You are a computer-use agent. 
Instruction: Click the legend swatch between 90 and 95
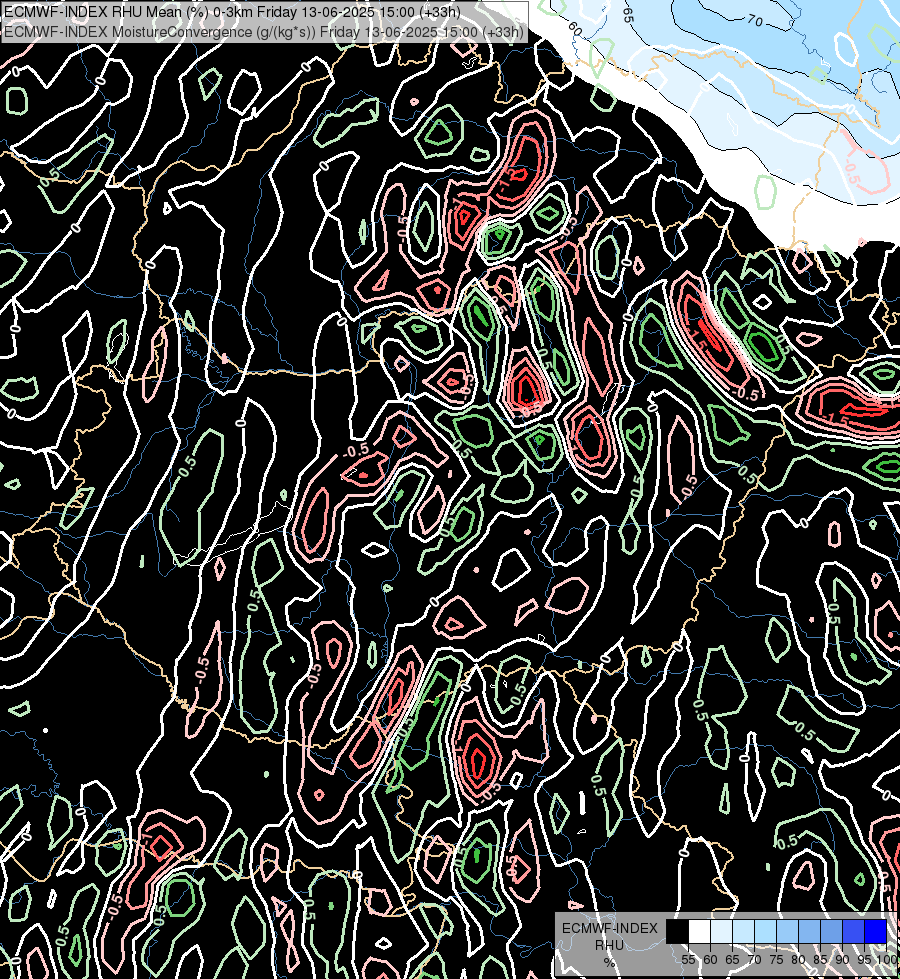[854, 931]
